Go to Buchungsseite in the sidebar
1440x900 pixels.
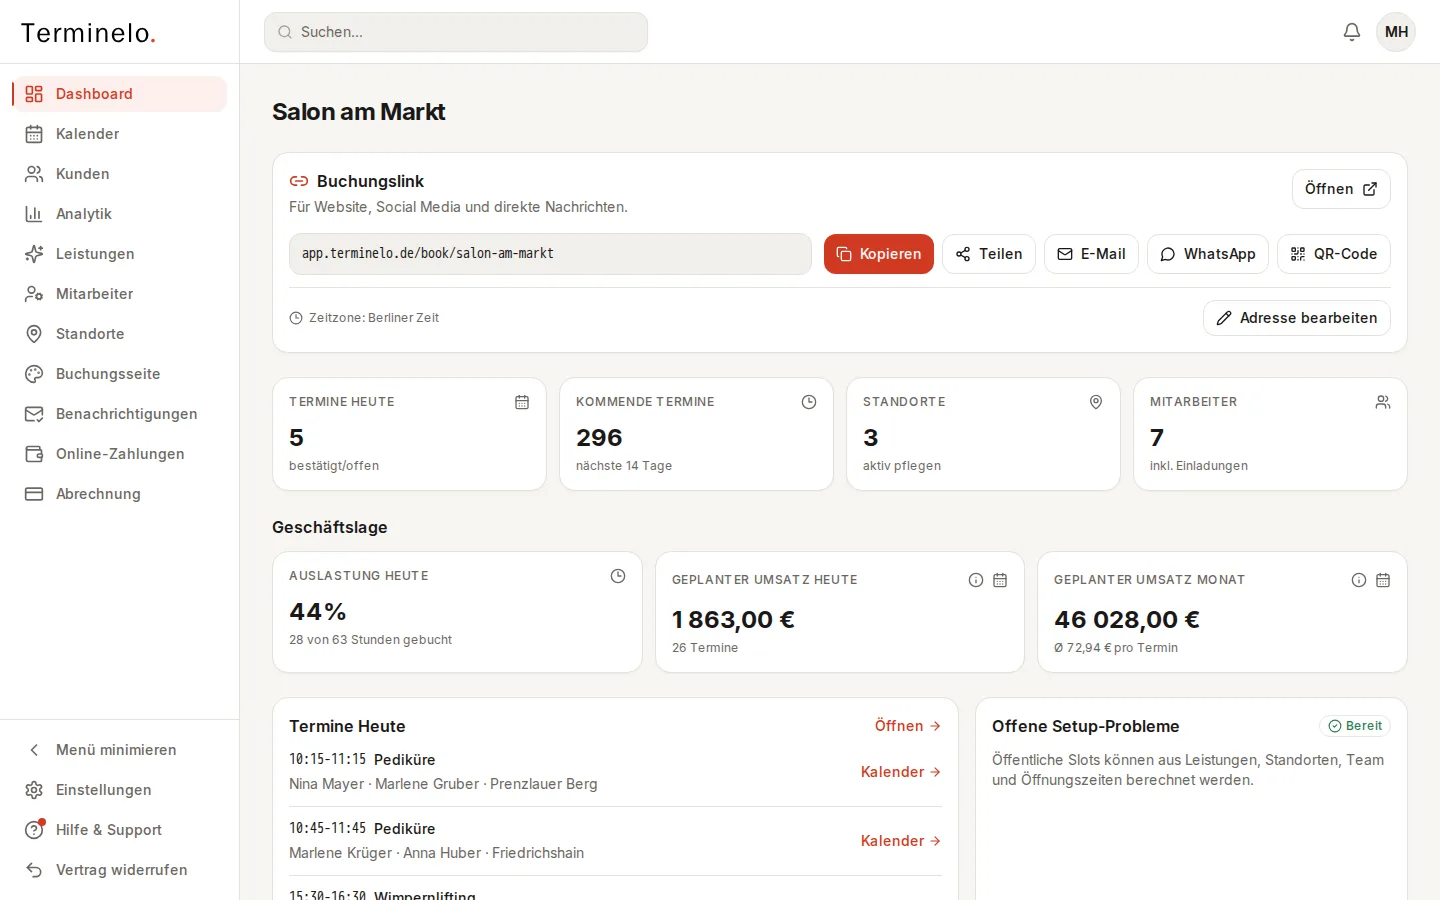(x=120, y=374)
